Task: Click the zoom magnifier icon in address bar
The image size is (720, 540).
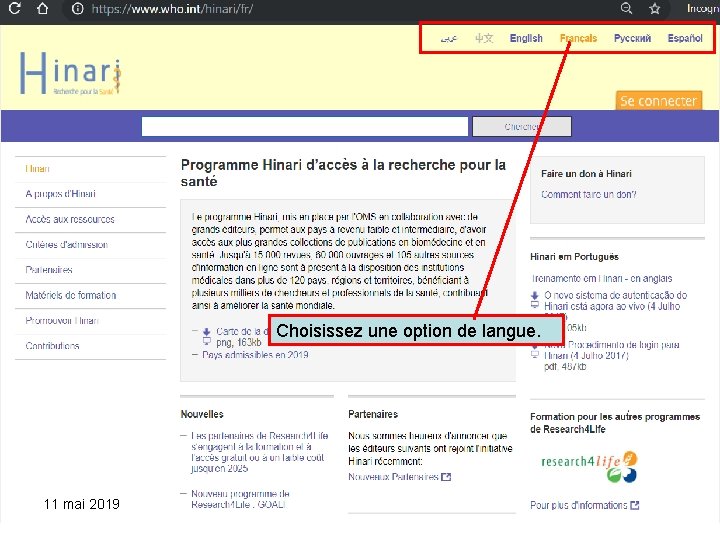Action: [626, 8]
